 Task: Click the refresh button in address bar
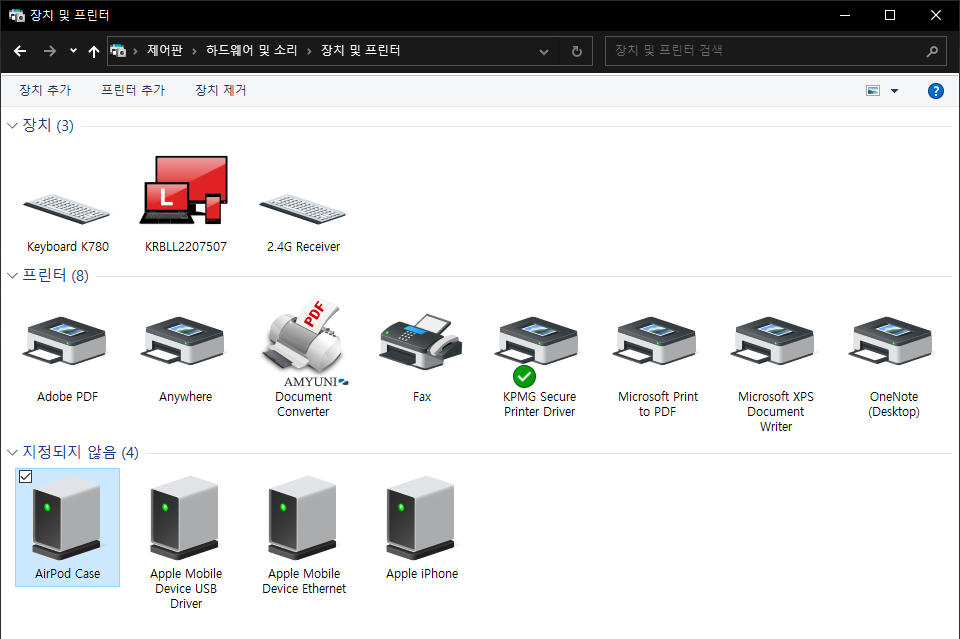[x=576, y=51]
